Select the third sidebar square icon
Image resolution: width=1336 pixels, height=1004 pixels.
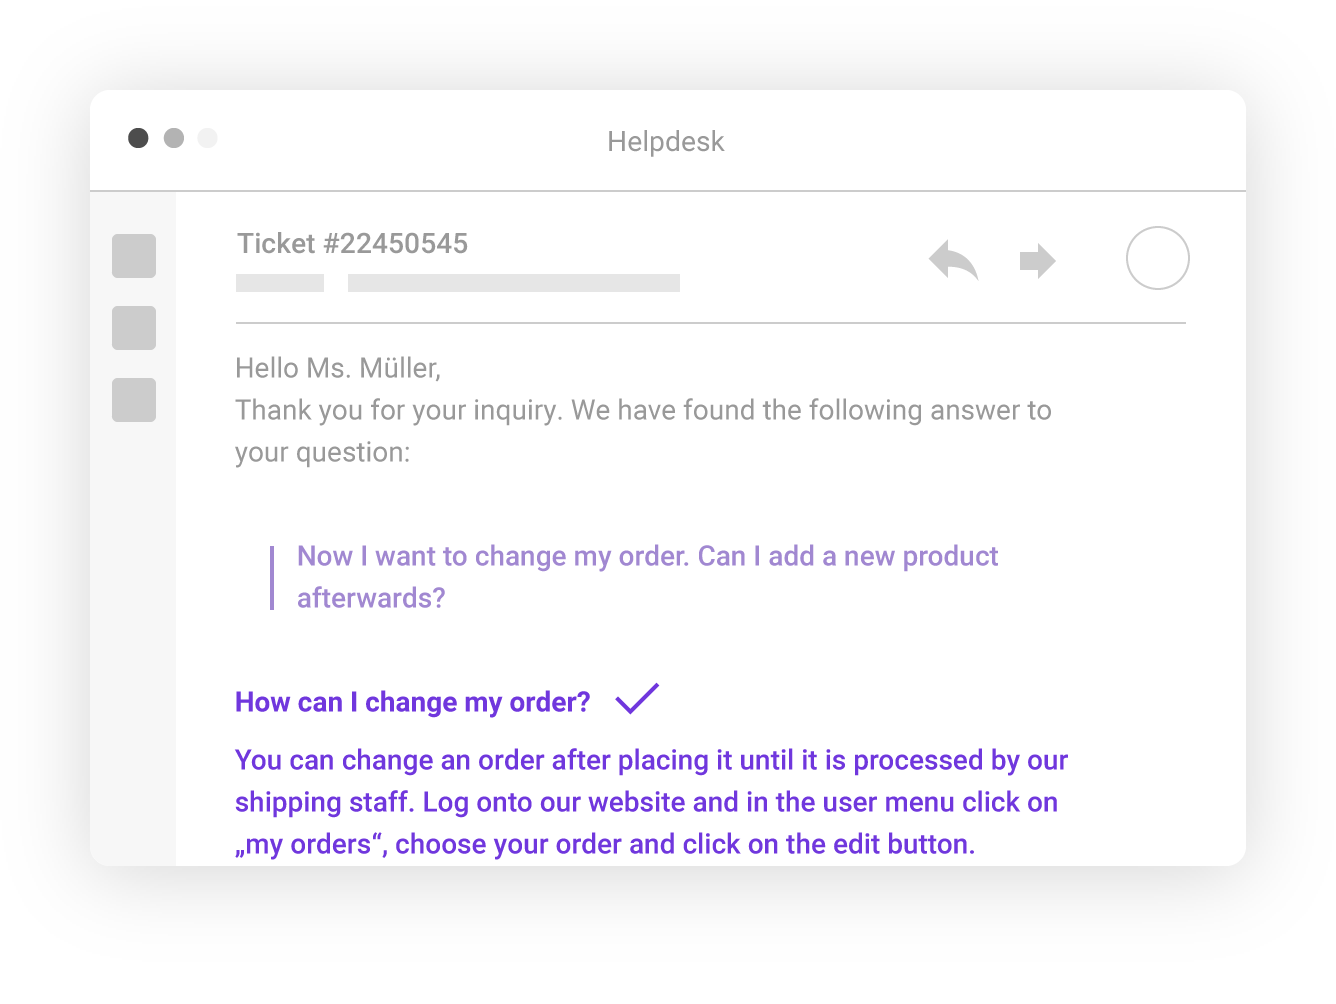click(134, 400)
